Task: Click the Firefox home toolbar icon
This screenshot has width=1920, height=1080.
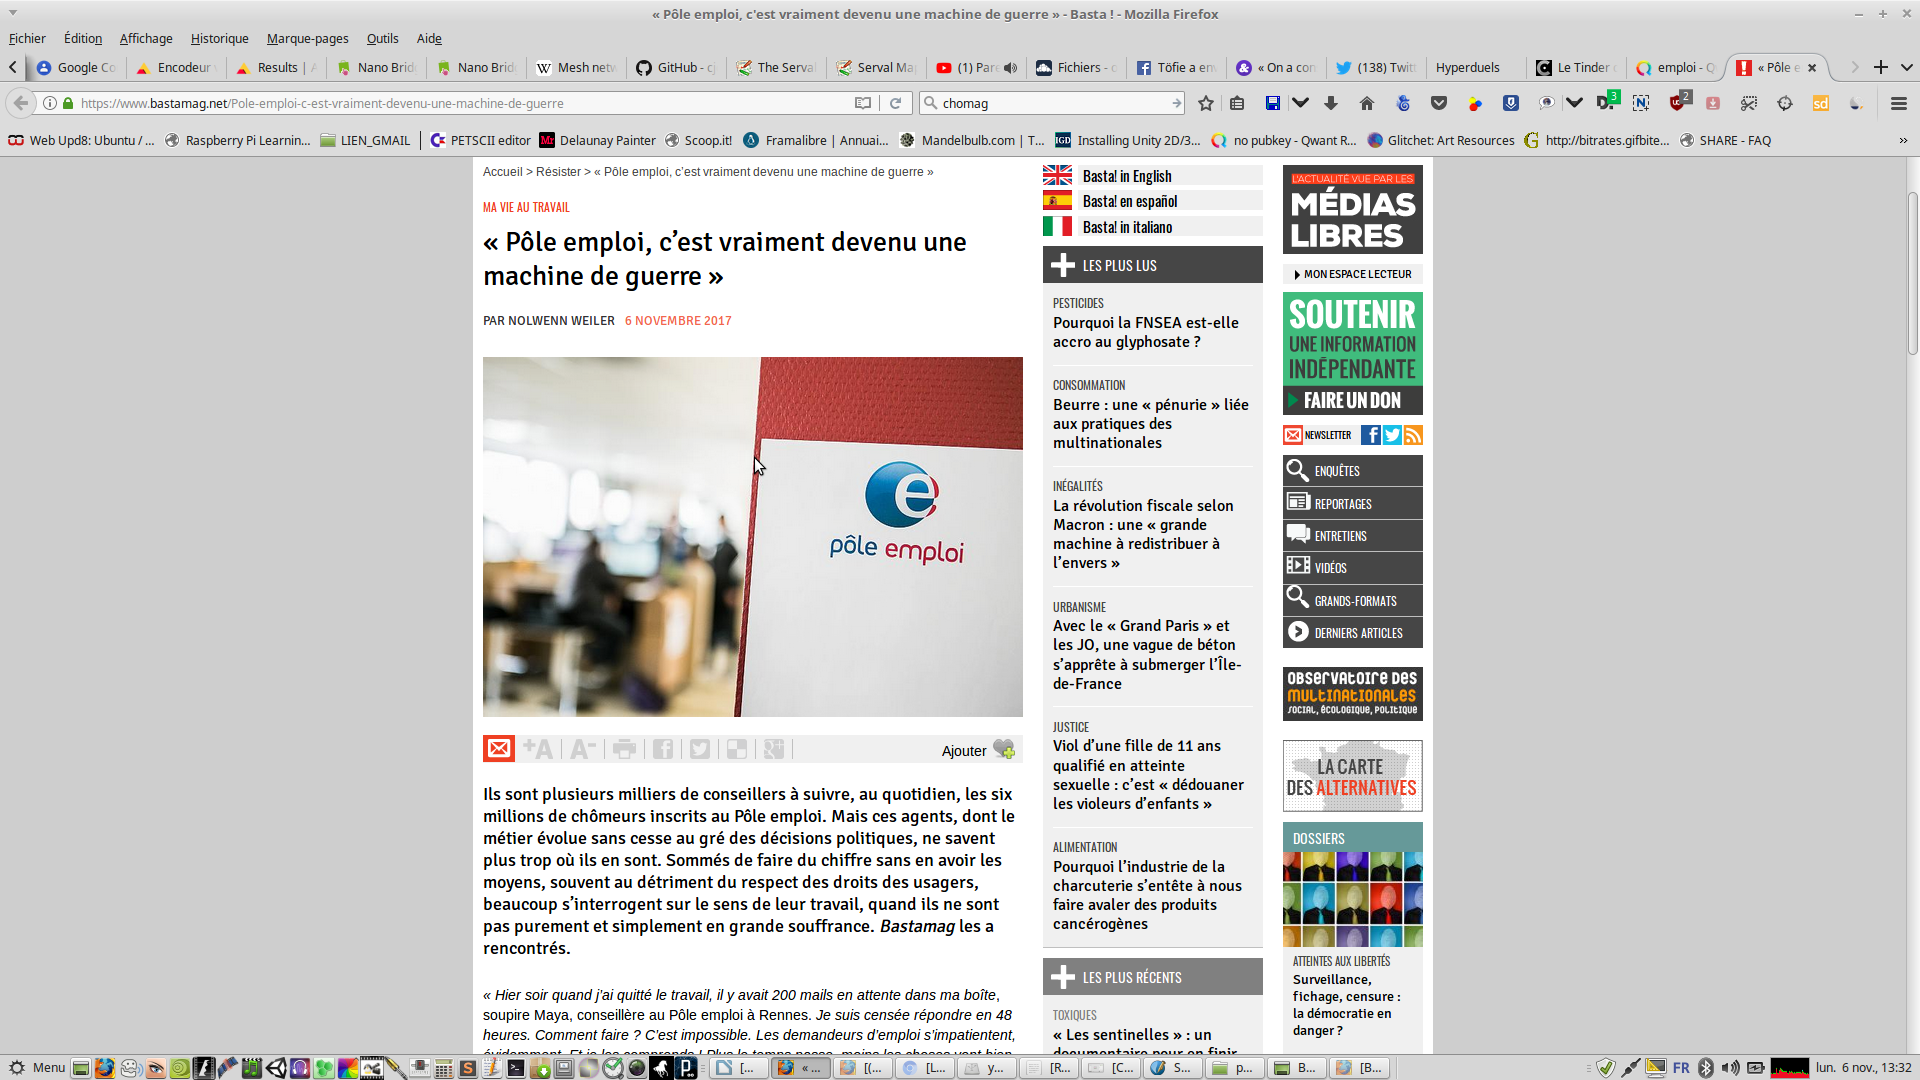Action: pos(1367,103)
